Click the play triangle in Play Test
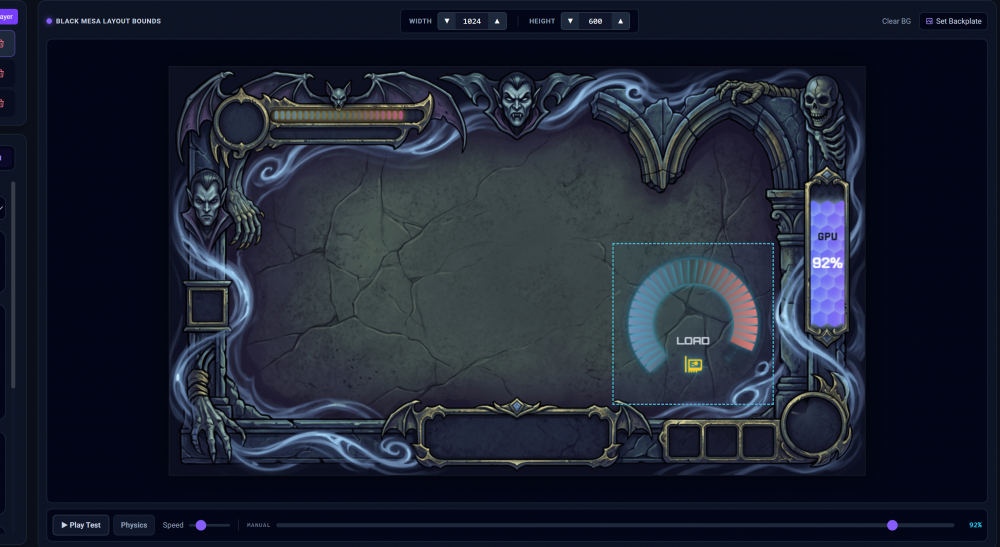Viewport: 1000px width, 547px height. coord(64,525)
